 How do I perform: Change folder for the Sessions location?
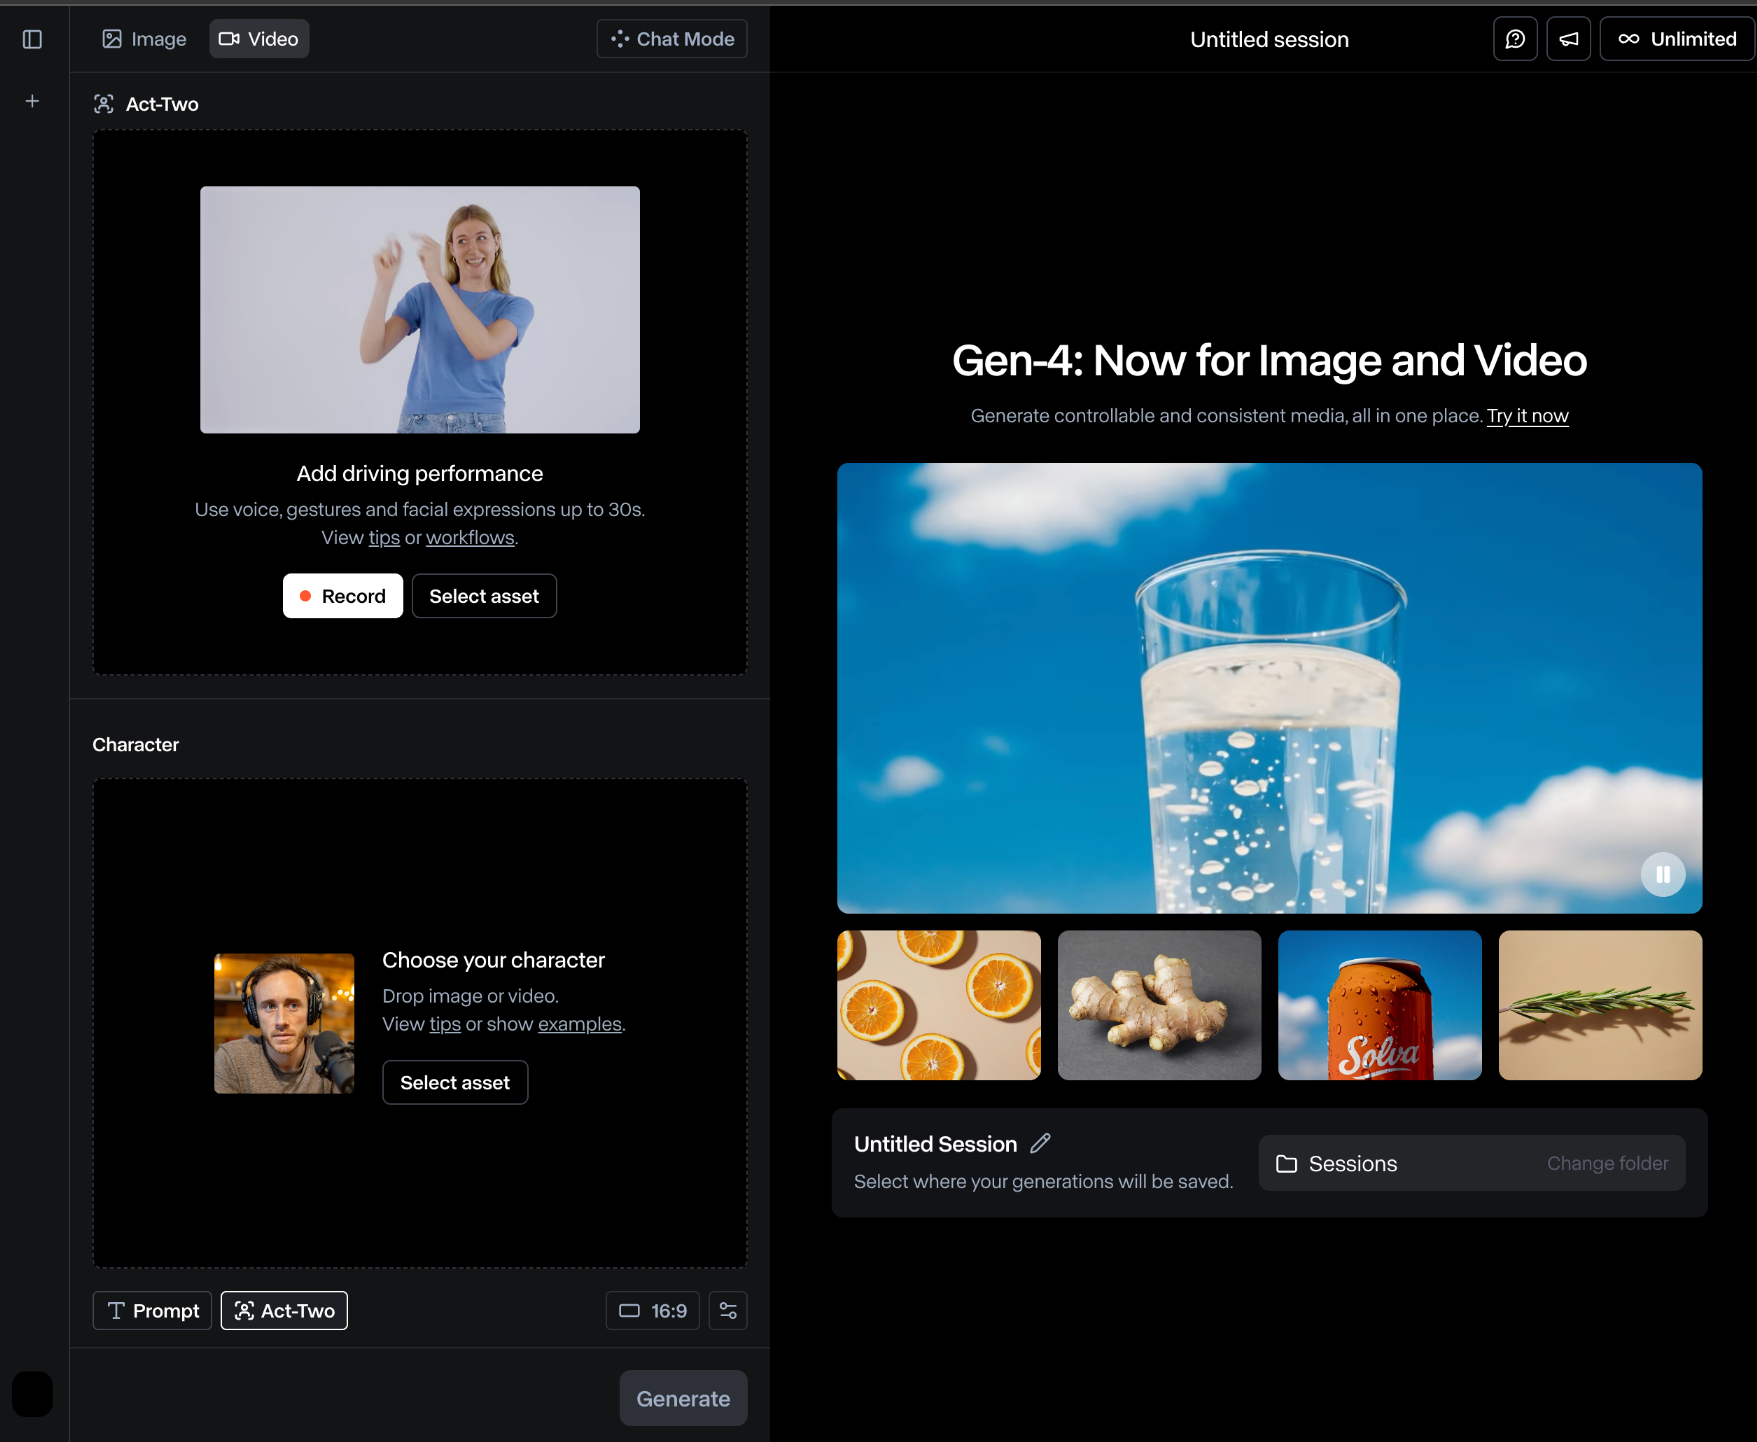(x=1607, y=1163)
